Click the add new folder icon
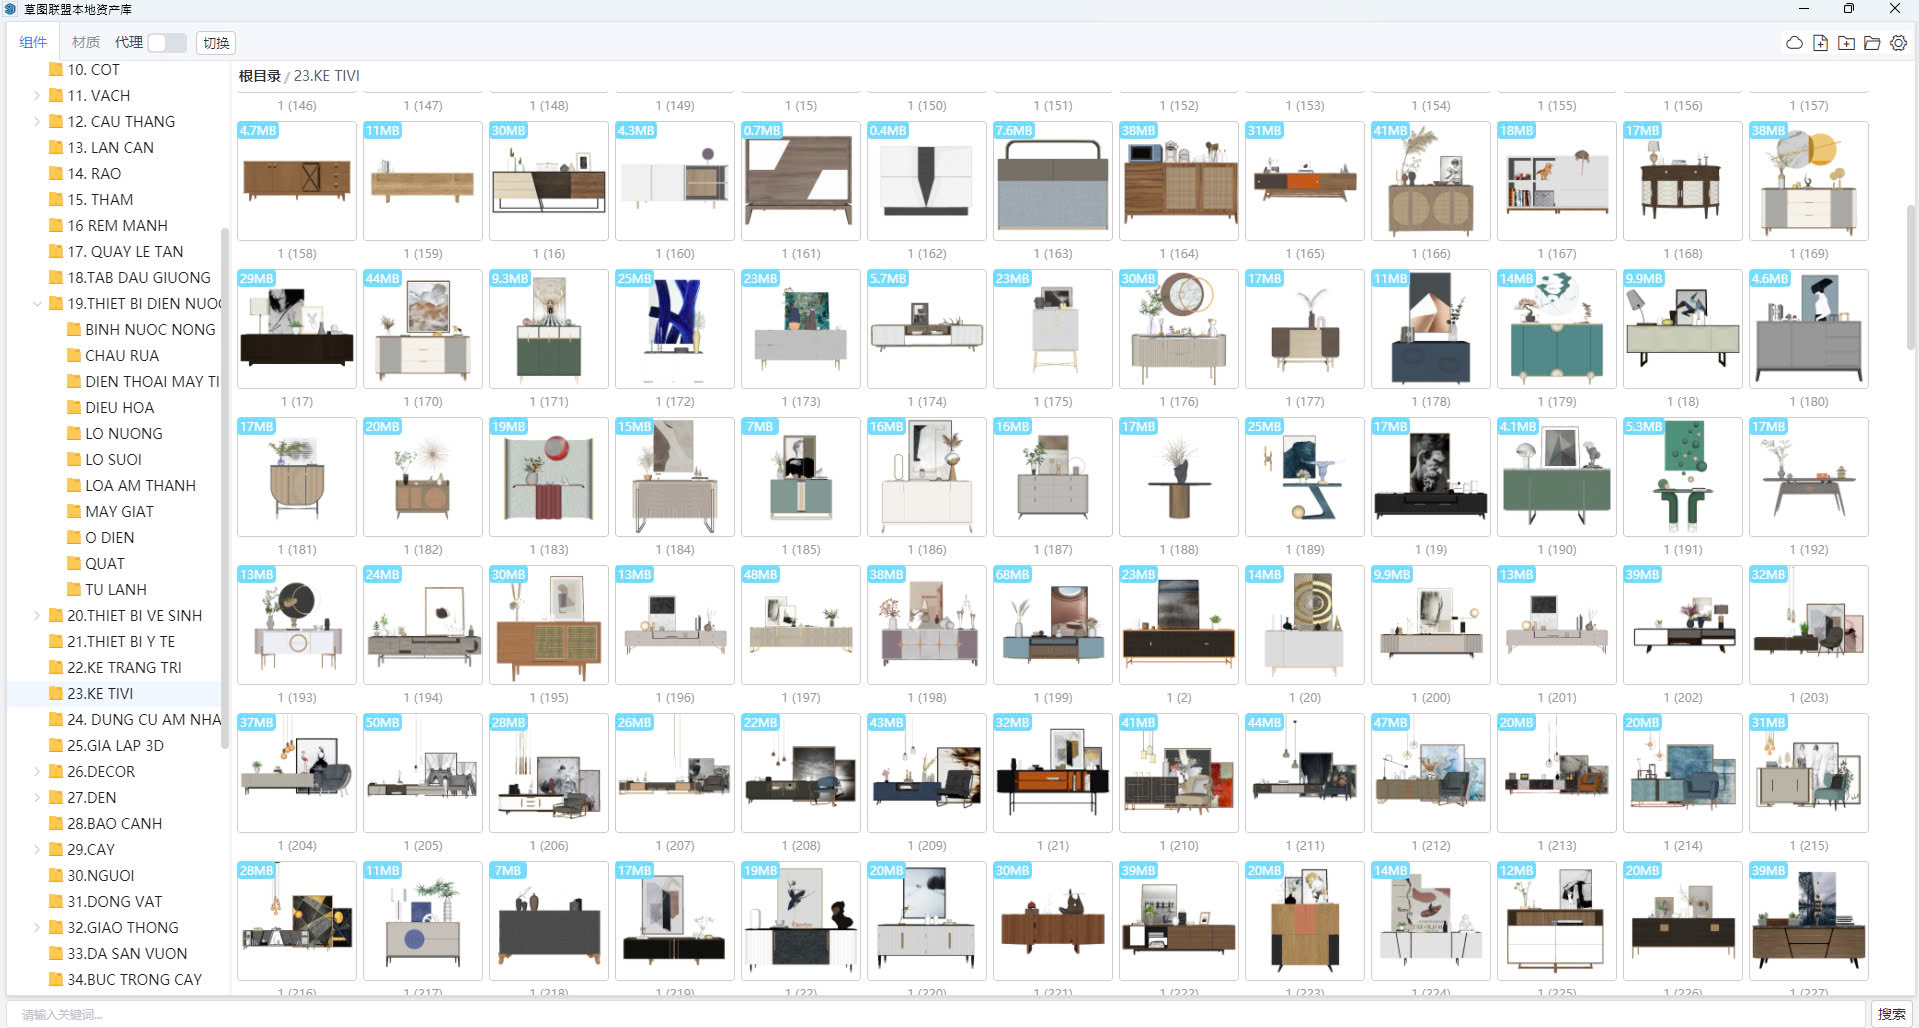 point(1846,43)
